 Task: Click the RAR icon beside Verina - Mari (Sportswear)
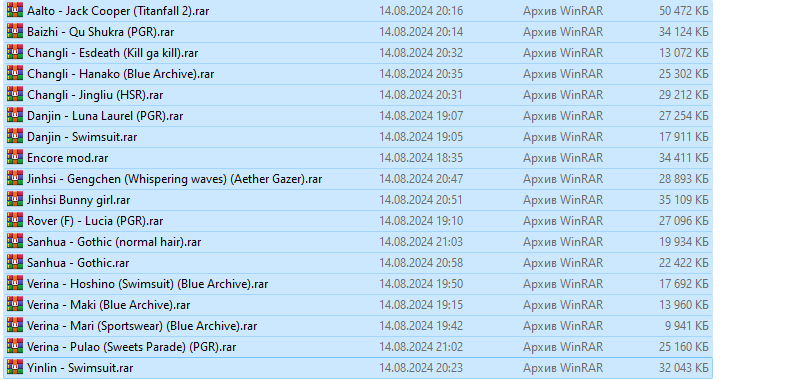15,325
